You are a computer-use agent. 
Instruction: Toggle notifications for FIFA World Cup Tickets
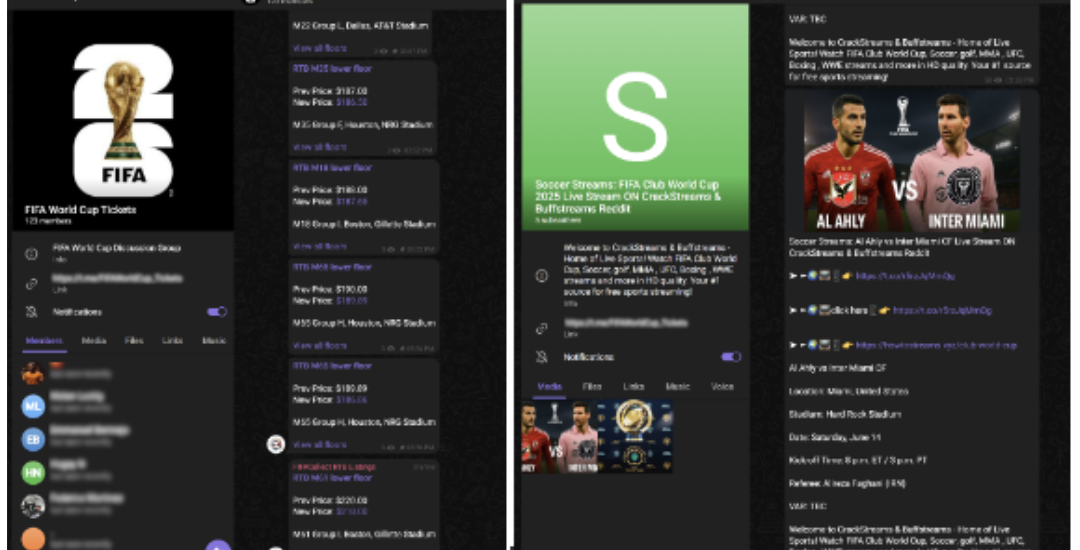tap(217, 312)
